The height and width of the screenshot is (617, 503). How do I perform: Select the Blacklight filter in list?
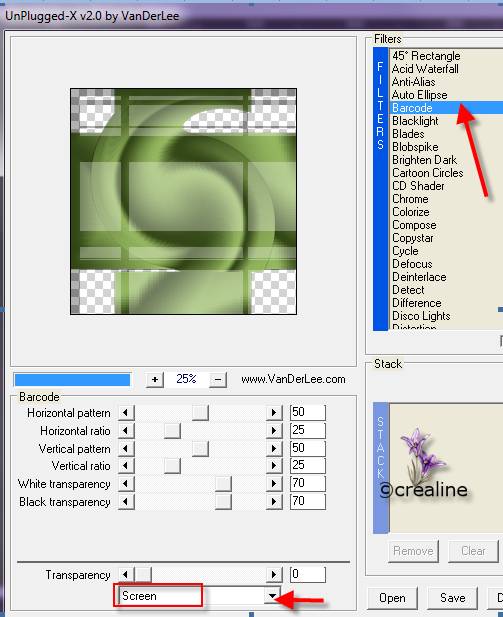[415, 121]
